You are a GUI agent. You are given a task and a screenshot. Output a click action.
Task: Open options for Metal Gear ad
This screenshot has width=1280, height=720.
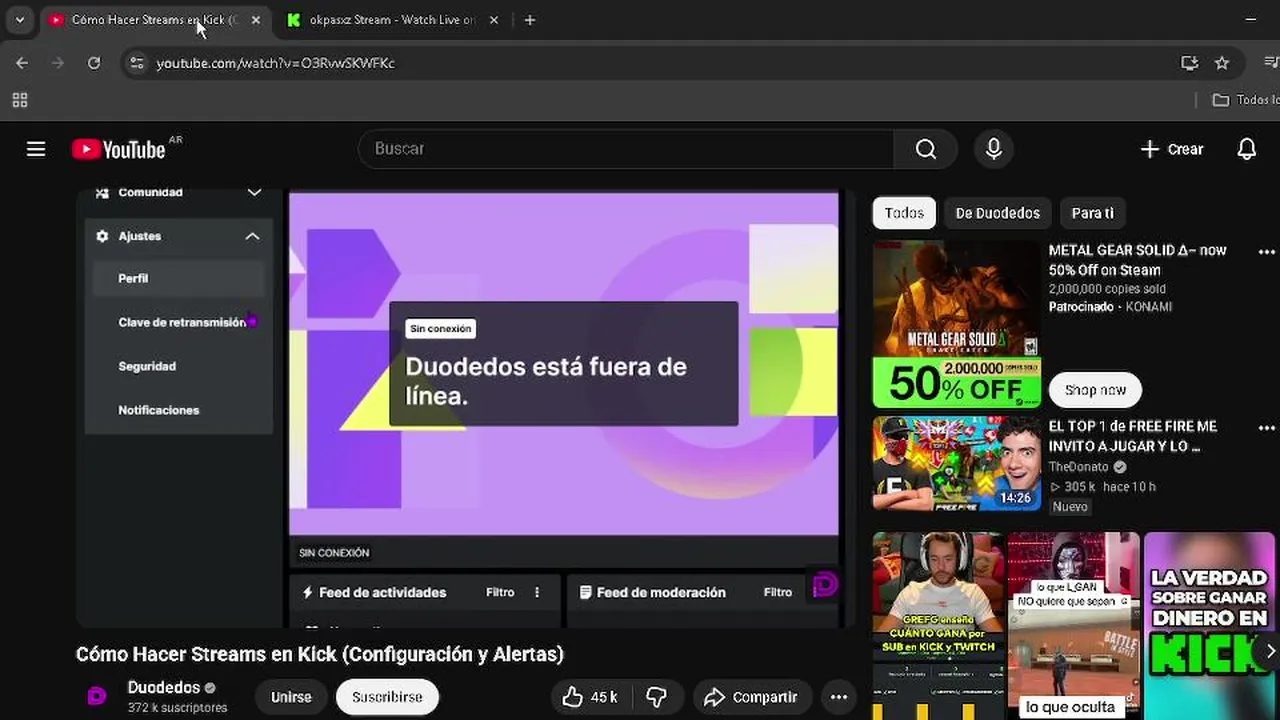(x=1266, y=252)
